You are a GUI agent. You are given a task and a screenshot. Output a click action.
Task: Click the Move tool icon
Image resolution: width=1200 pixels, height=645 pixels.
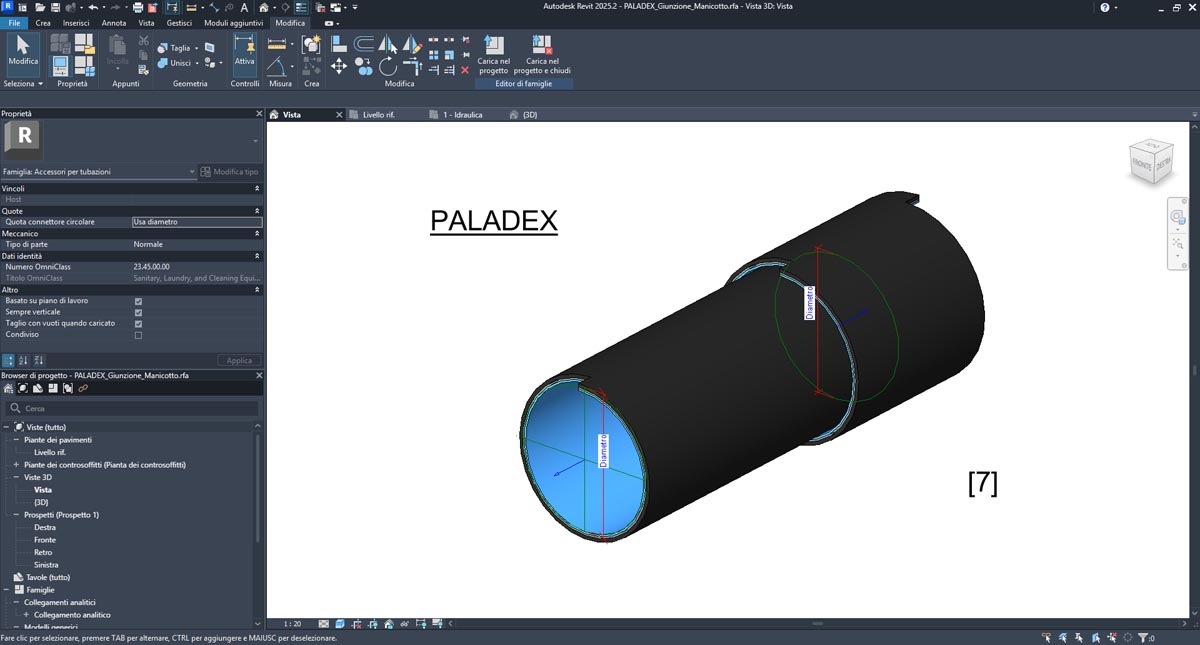[339, 66]
